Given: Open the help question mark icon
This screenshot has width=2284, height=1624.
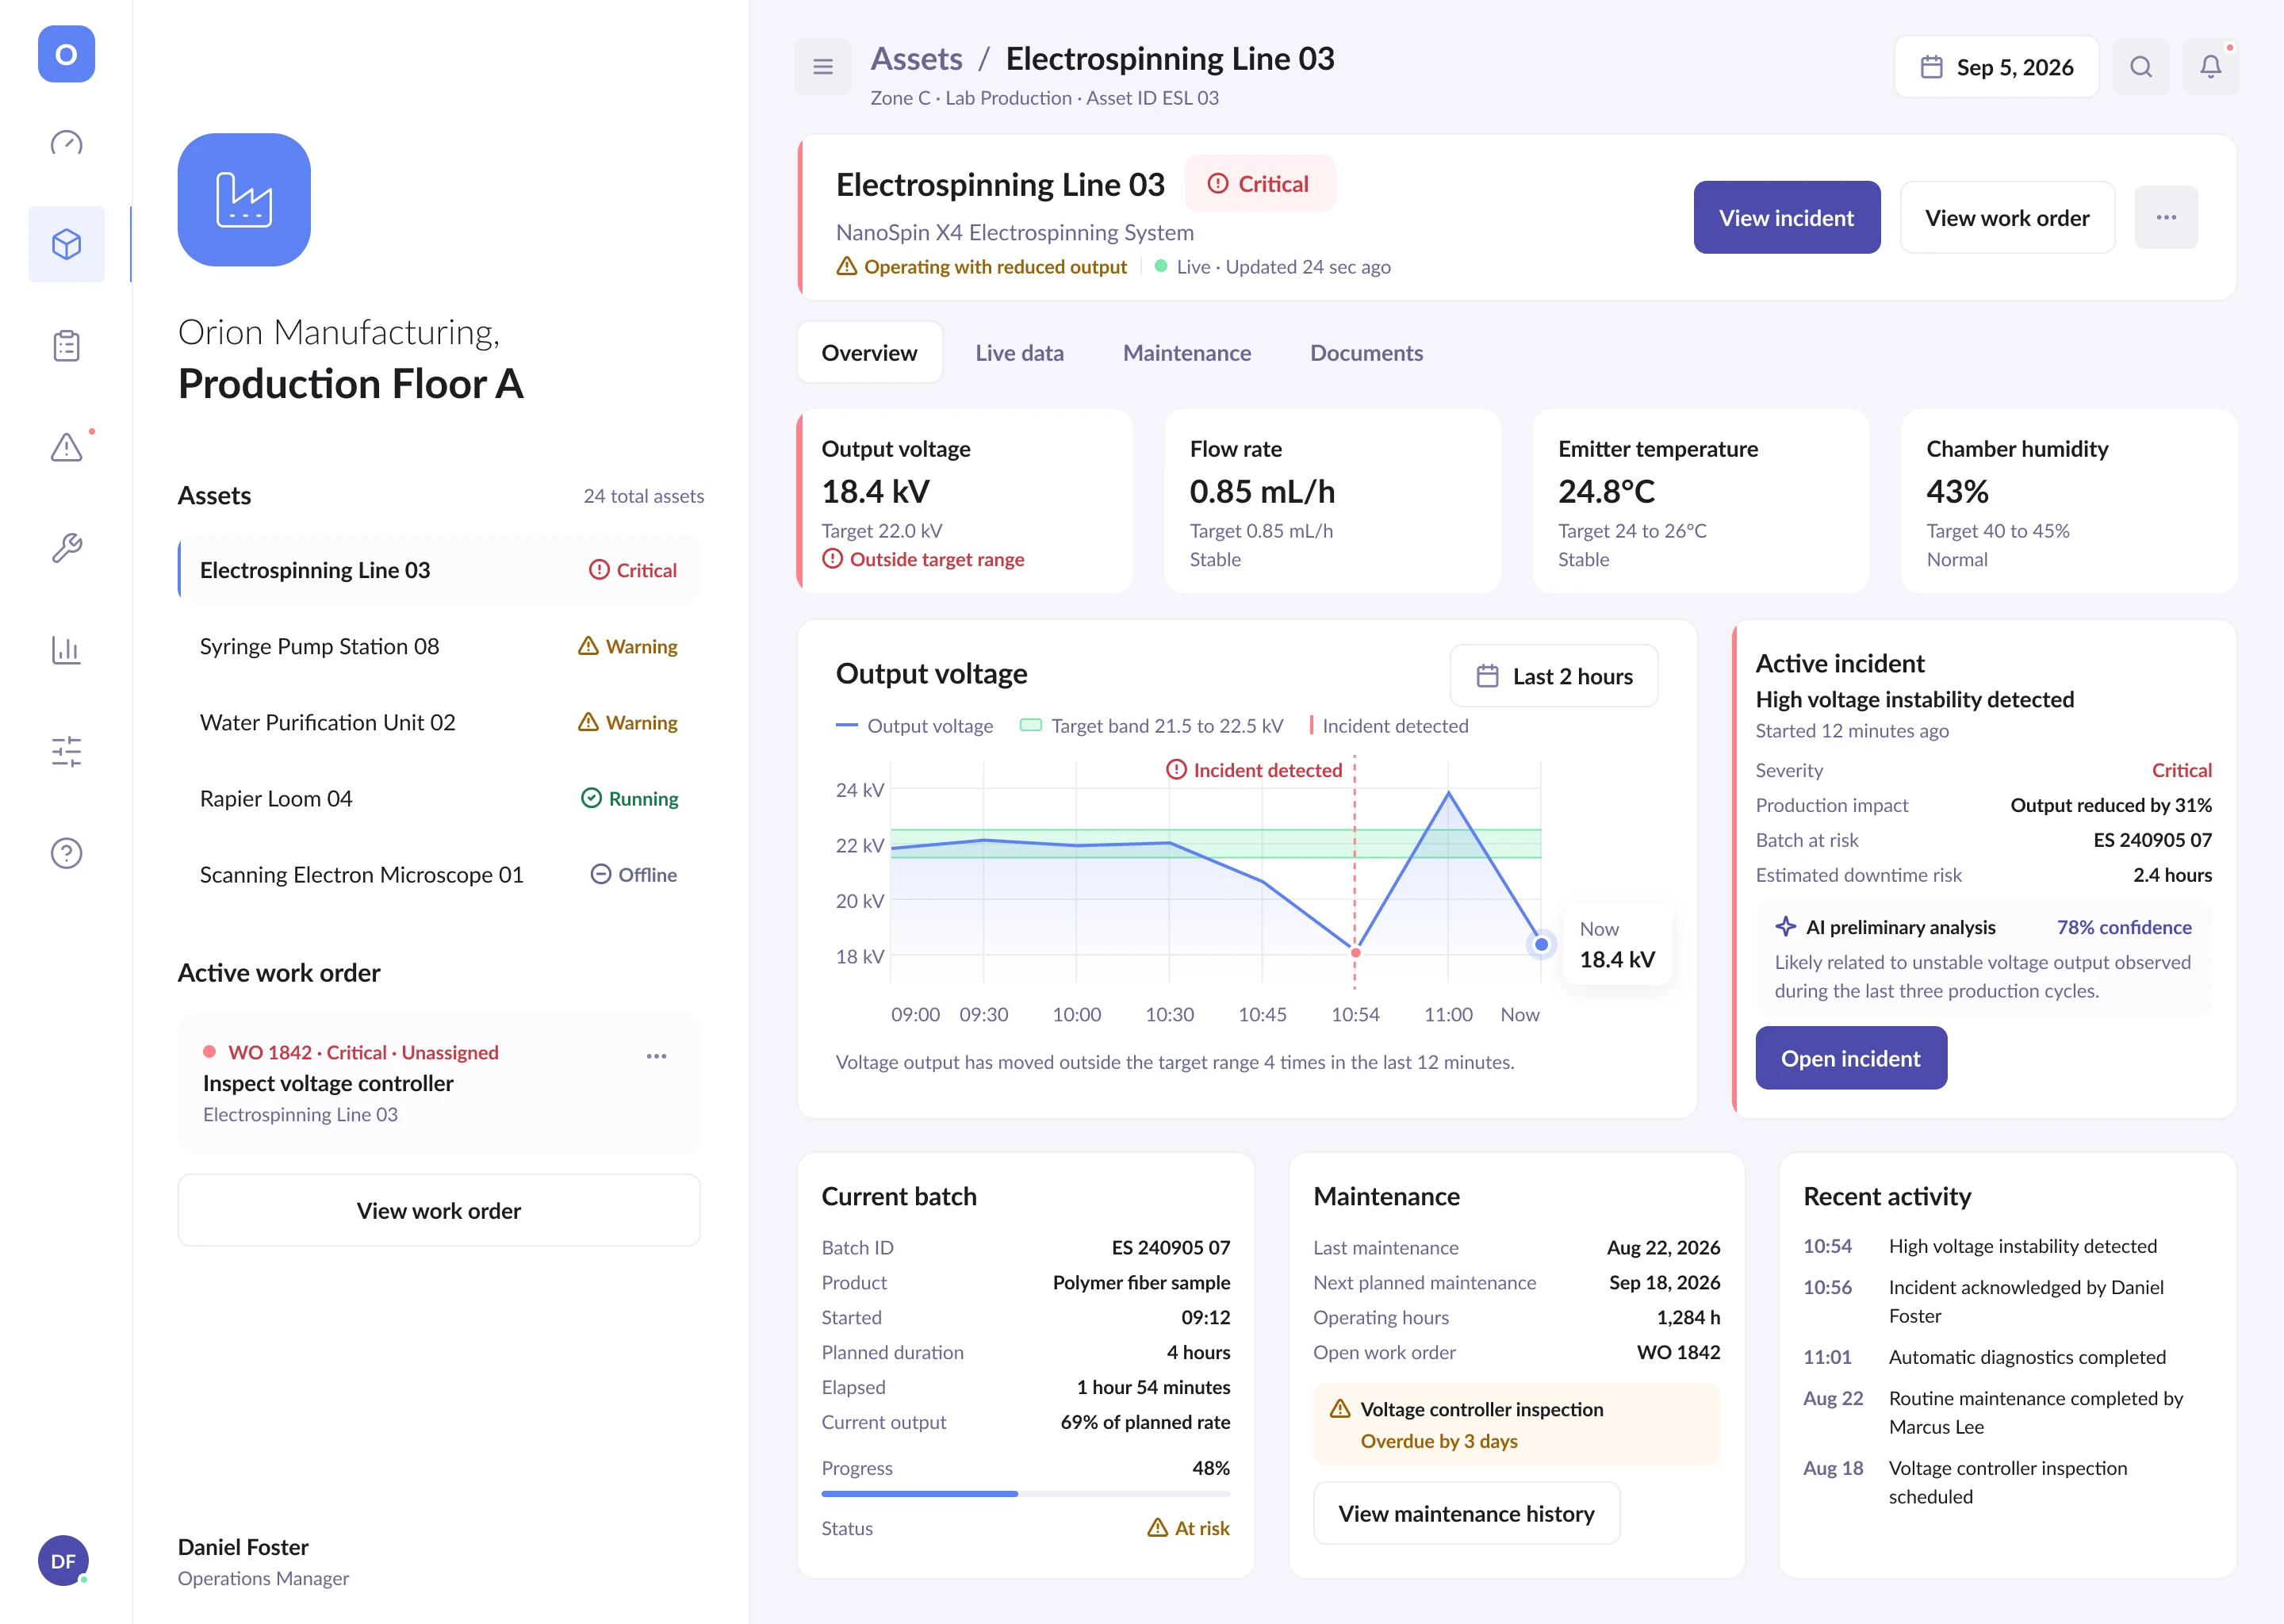Looking at the screenshot, I should click(x=66, y=853).
